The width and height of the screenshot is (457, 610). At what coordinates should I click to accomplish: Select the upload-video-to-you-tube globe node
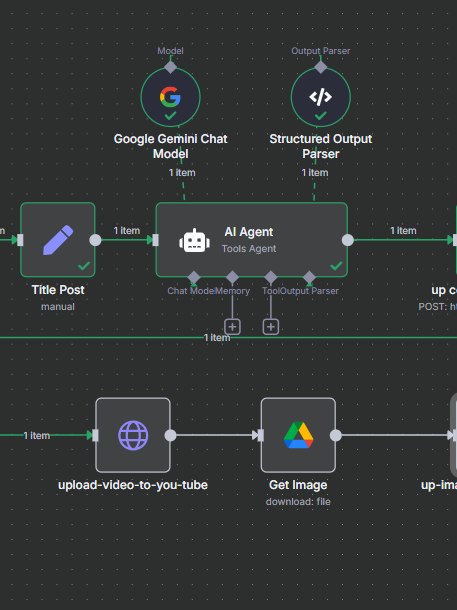tap(133, 435)
